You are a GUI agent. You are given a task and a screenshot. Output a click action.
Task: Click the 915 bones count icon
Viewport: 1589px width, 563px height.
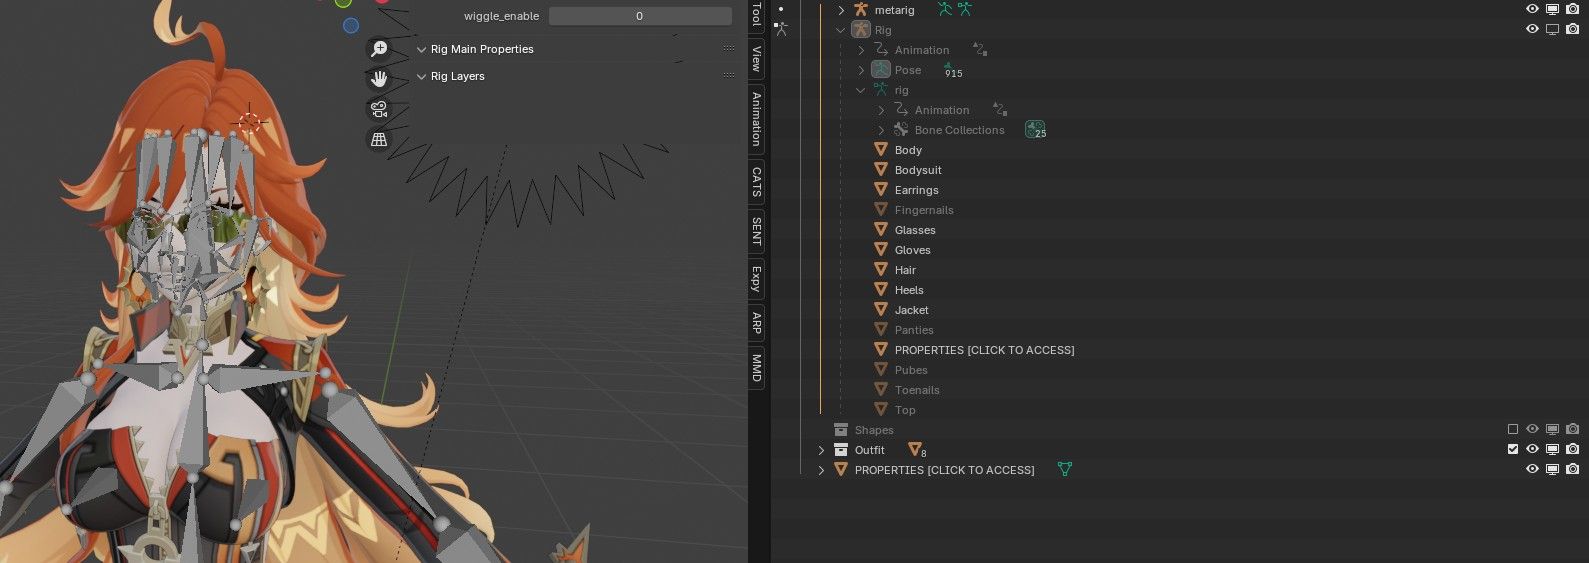pos(953,70)
